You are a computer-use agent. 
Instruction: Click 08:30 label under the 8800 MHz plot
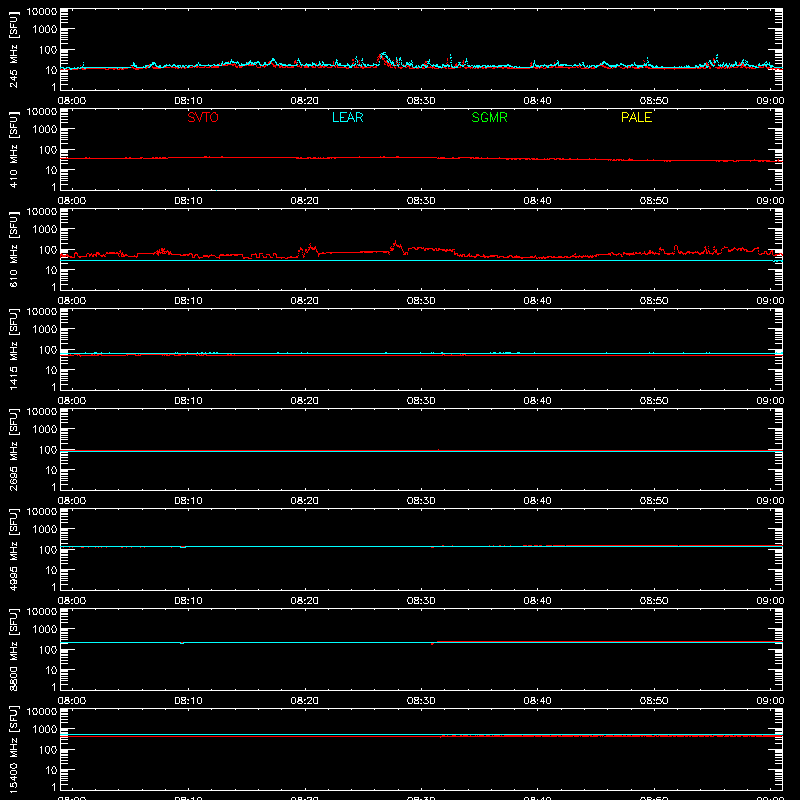[x=421, y=701]
